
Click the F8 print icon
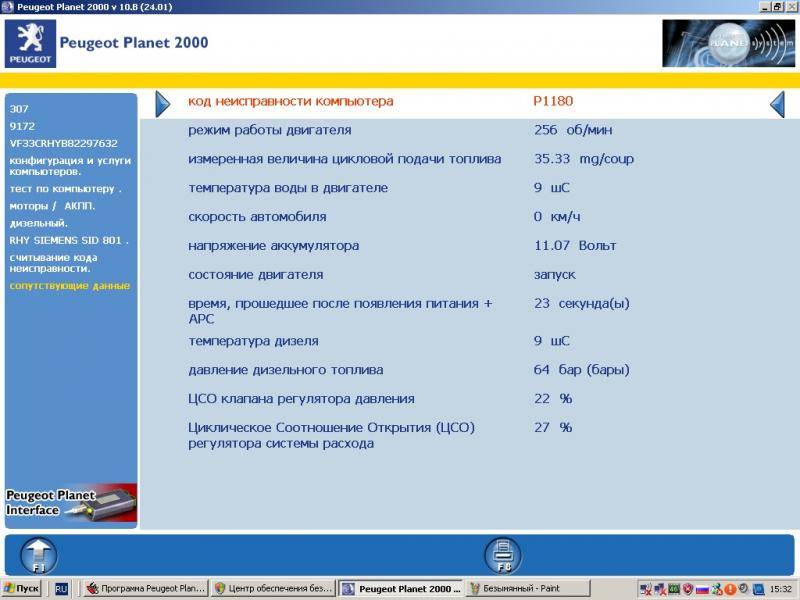[503, 555]
